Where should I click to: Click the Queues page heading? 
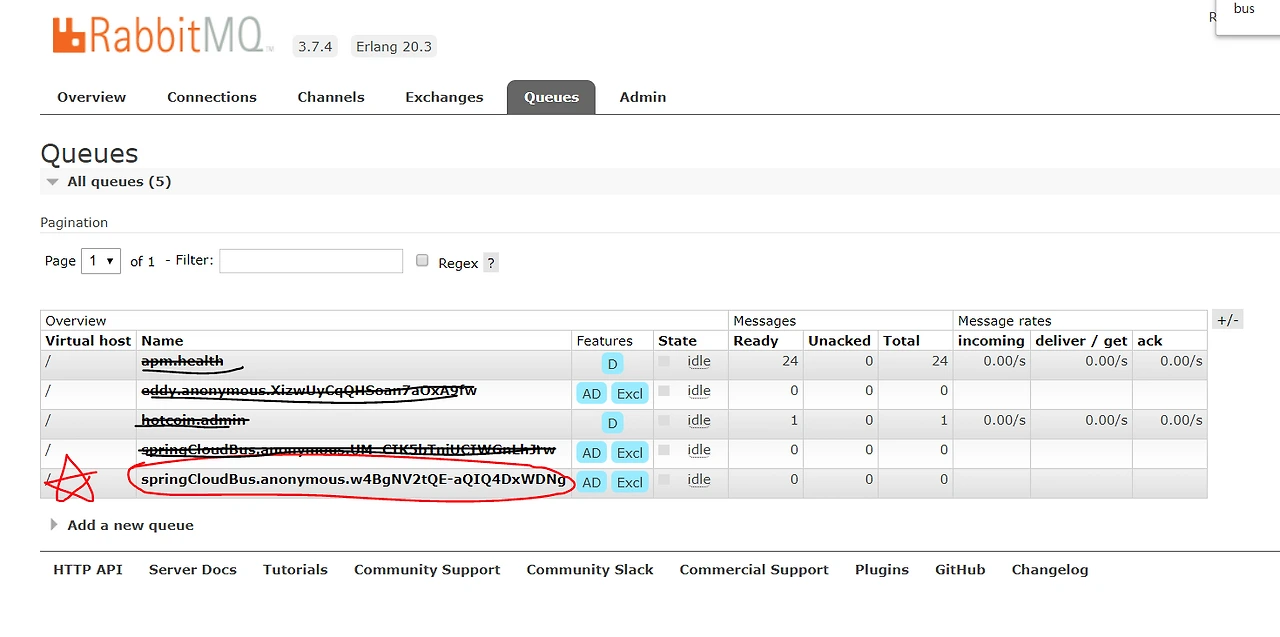pyautogui.click(x=89, y=153)
